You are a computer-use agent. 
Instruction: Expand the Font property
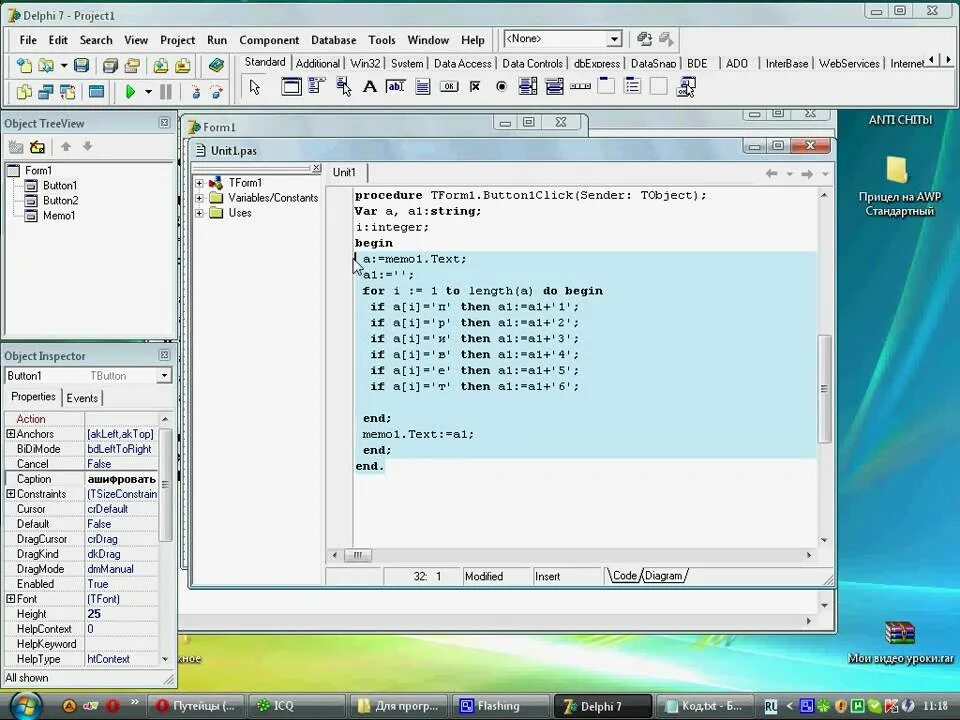click(x=10, y=599)
